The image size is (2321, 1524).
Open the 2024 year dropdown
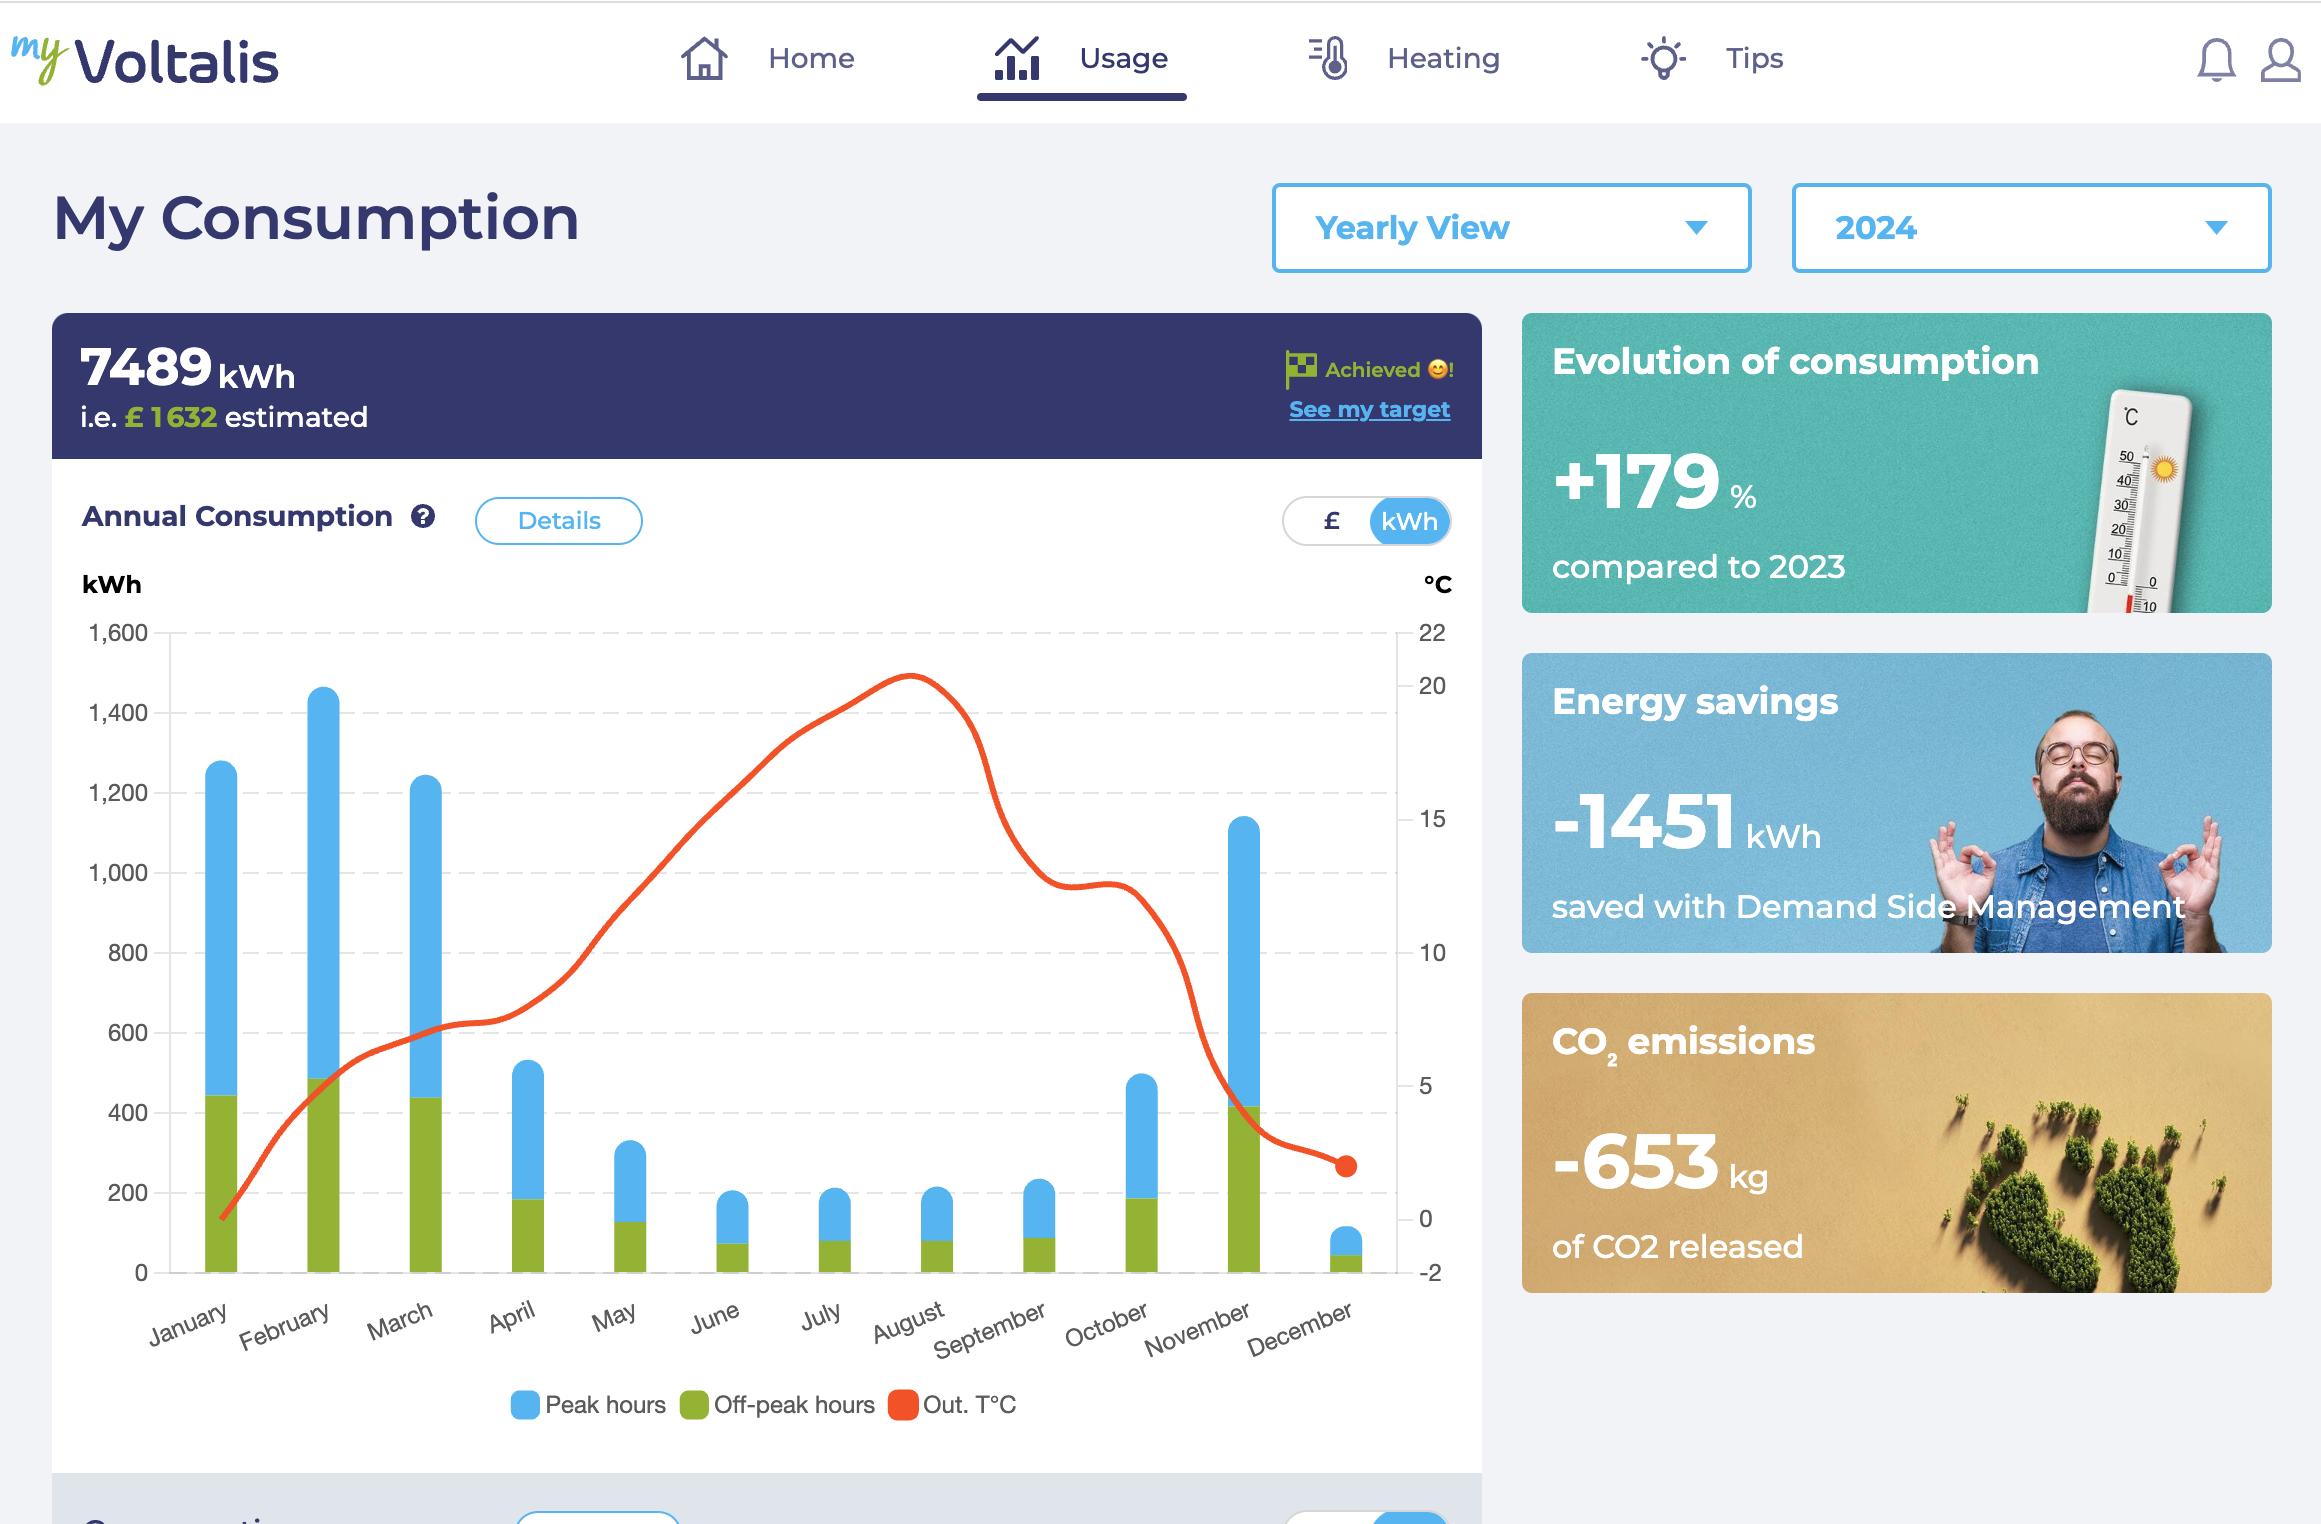tap(2030, 228)
